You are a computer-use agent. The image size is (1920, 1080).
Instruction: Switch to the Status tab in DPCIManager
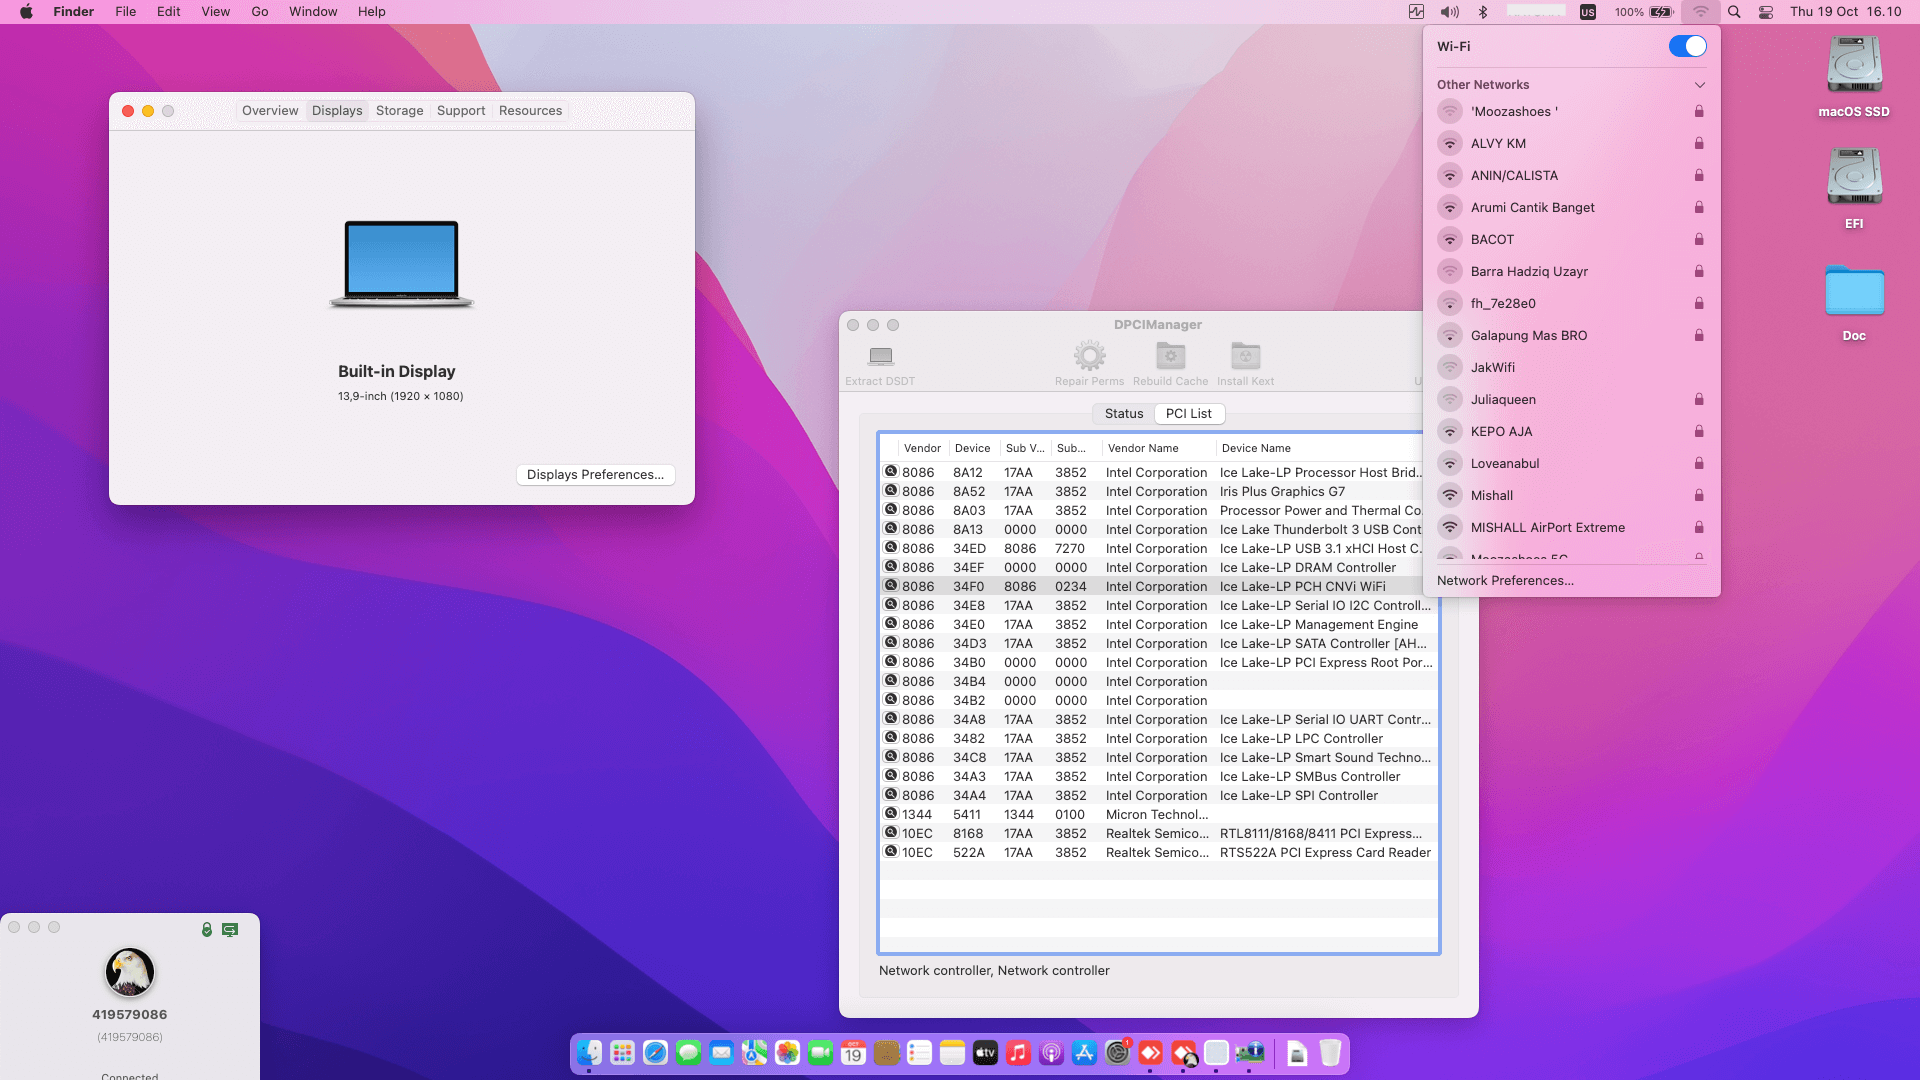click(x=1123, y=413)
